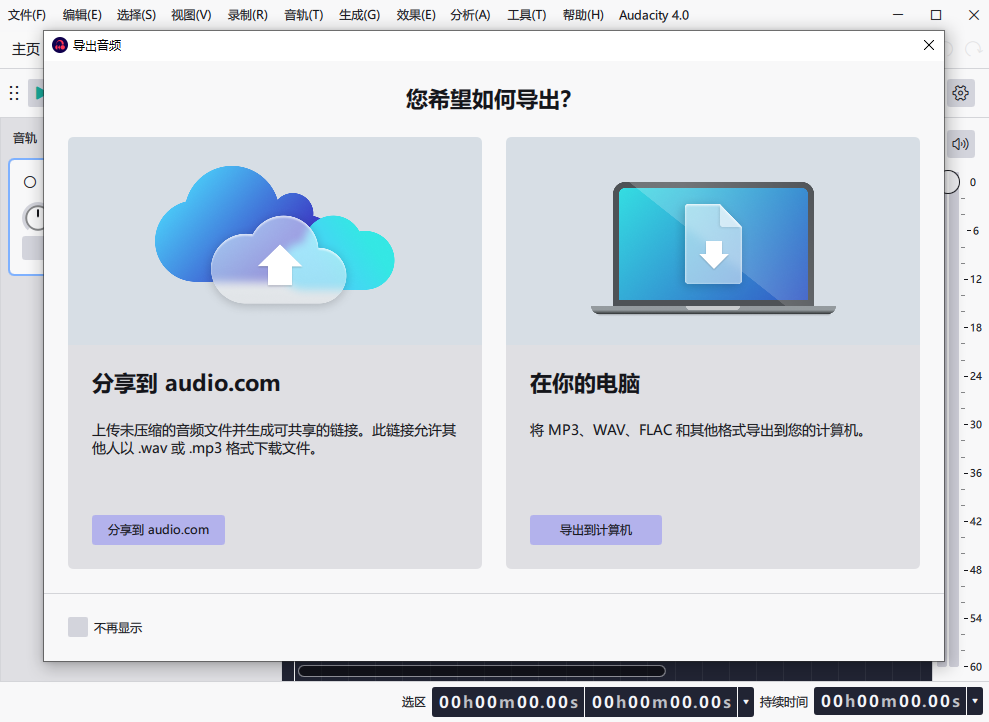Open the 音轨(T) menu
The width and height of the screenshot is (989, 722).
tap(303, 15)
